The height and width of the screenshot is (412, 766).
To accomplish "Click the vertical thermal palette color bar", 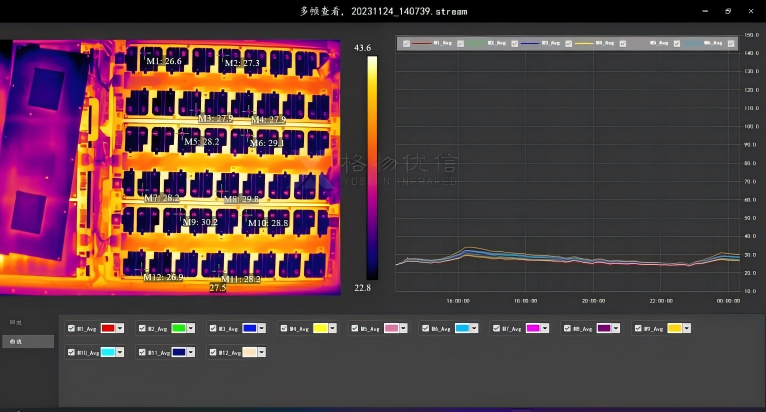I will pyautogui.click(x=372, y=168).
